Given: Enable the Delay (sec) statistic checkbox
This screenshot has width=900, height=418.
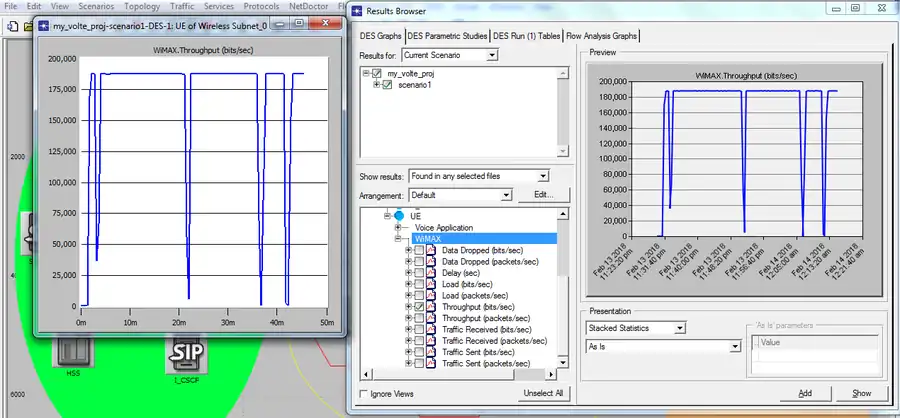Looking at the screenshot, I should click(419, 273).
